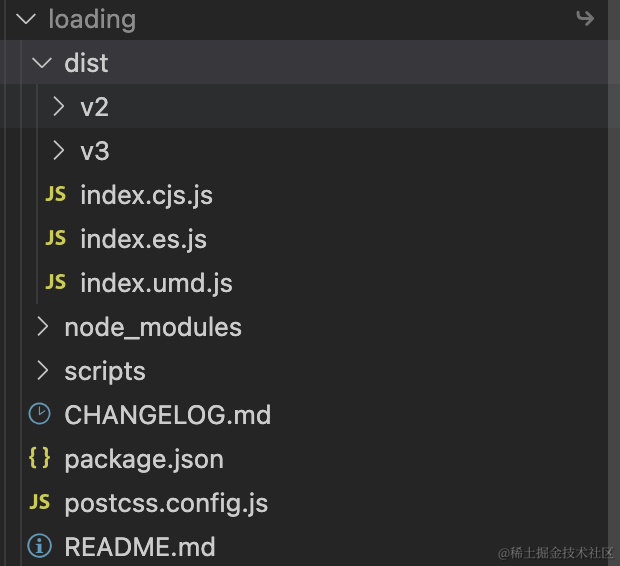Collapse the dist folder chevron
The image size is (620, 566).
[42, 63]
